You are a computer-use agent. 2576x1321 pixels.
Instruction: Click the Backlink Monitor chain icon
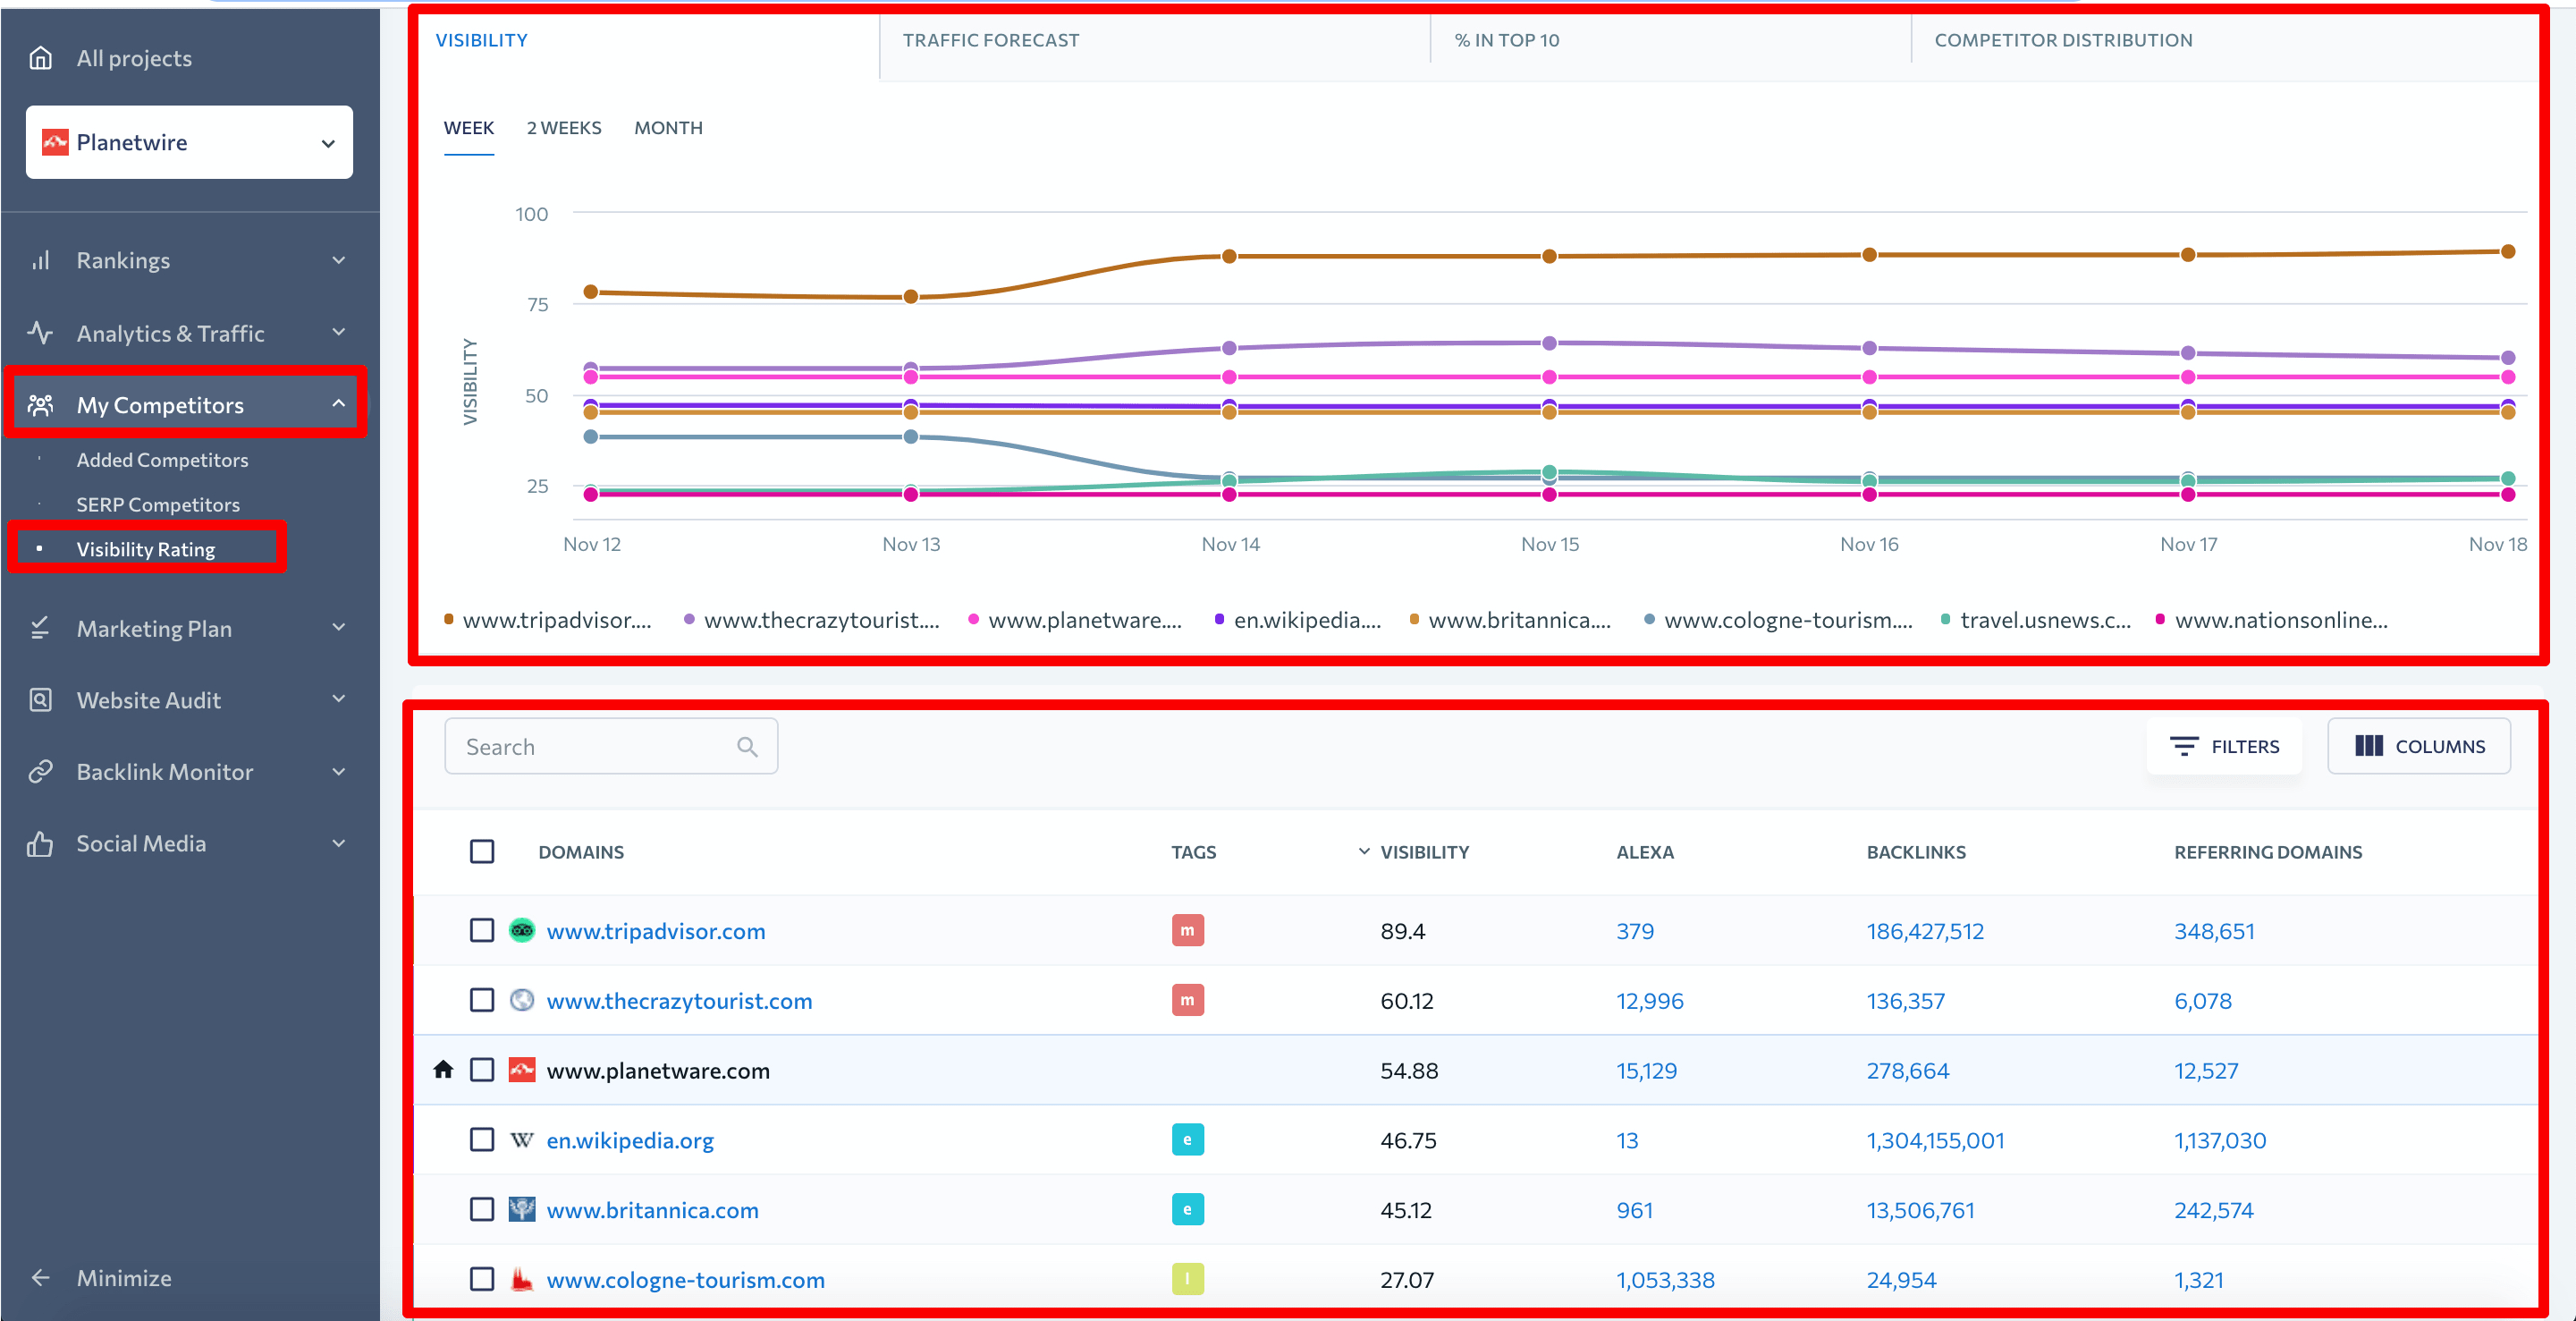point(40,772)
